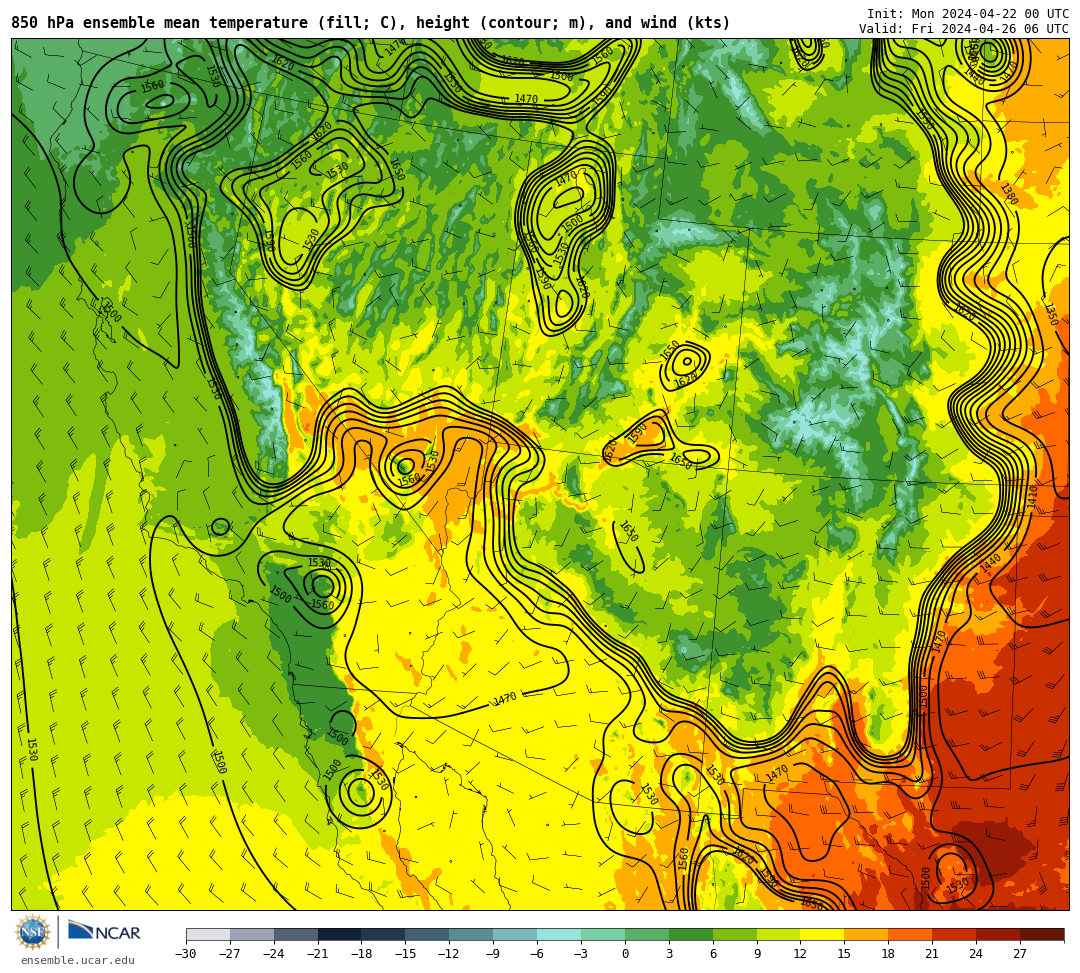Click the Valid: Fri 2024-04-26 06 UTC text
1080x973 pixels.
964,29
